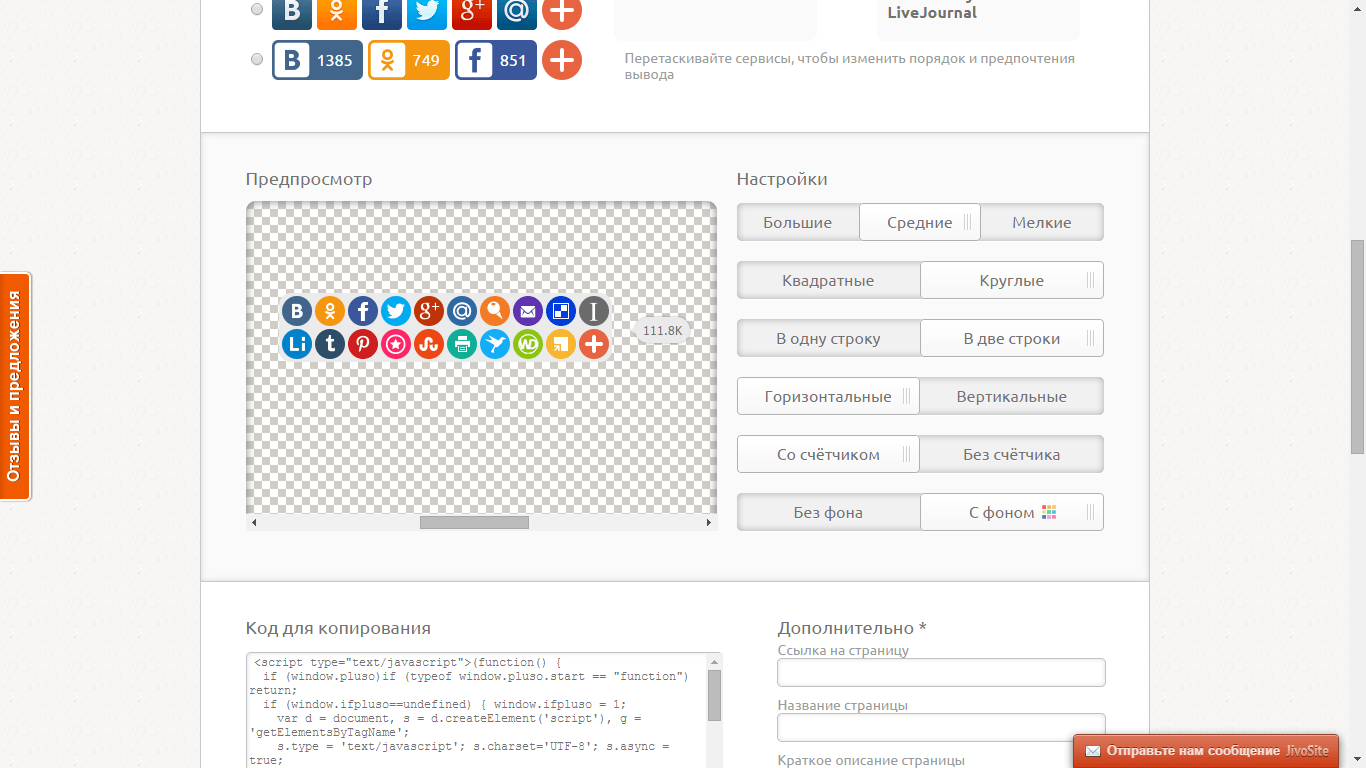Click the red Pinterest icon in the preview
Image resolution: width=1366 pixels, height=768 pixels.
pyautogui.click(x=363, y=344)
